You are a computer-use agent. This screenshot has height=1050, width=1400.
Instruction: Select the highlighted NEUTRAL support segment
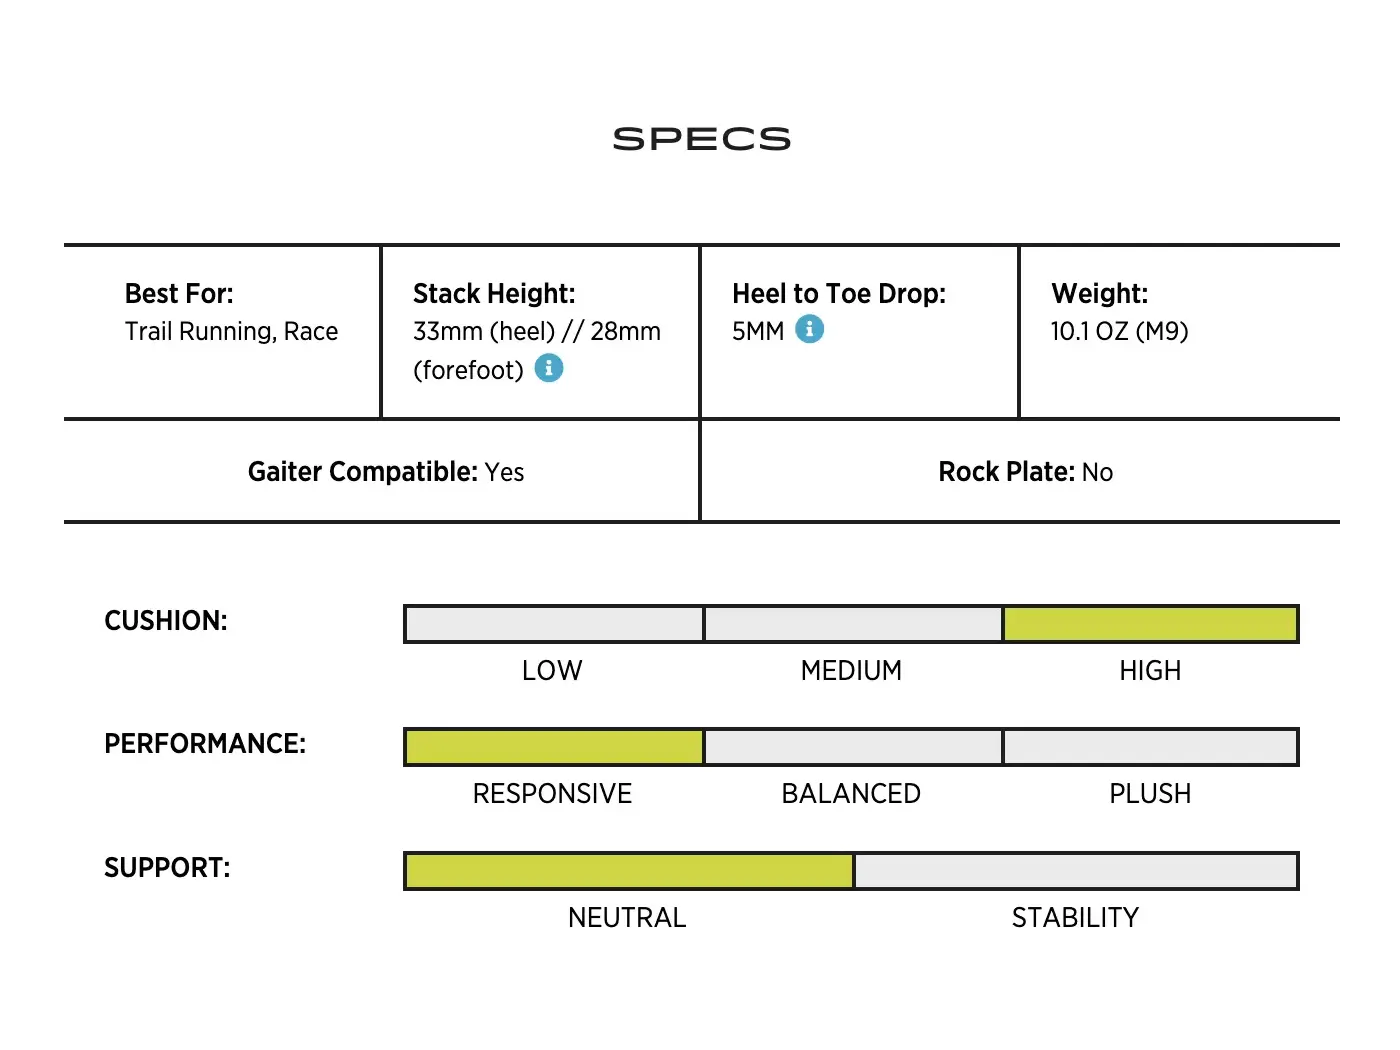click(629, 871)
